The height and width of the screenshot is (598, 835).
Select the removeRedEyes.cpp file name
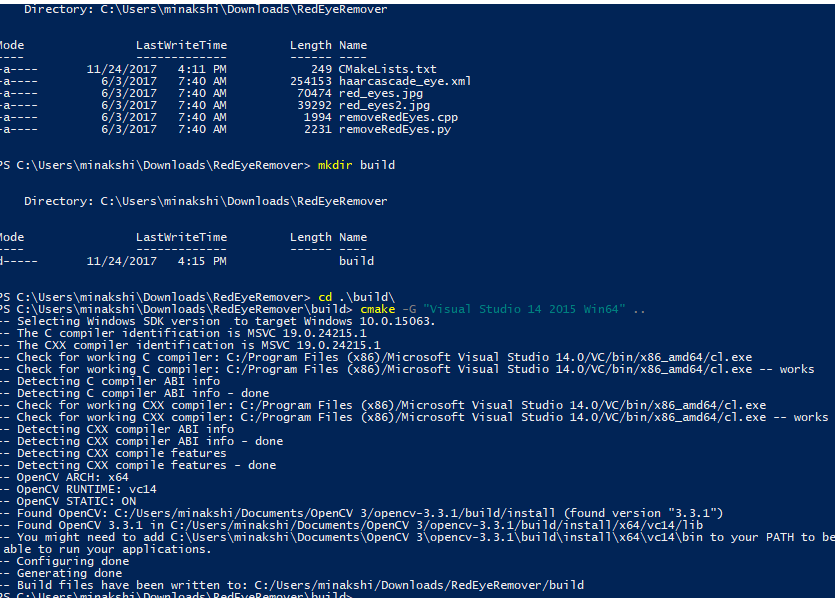pyautogui.click(x=398, y=117)
